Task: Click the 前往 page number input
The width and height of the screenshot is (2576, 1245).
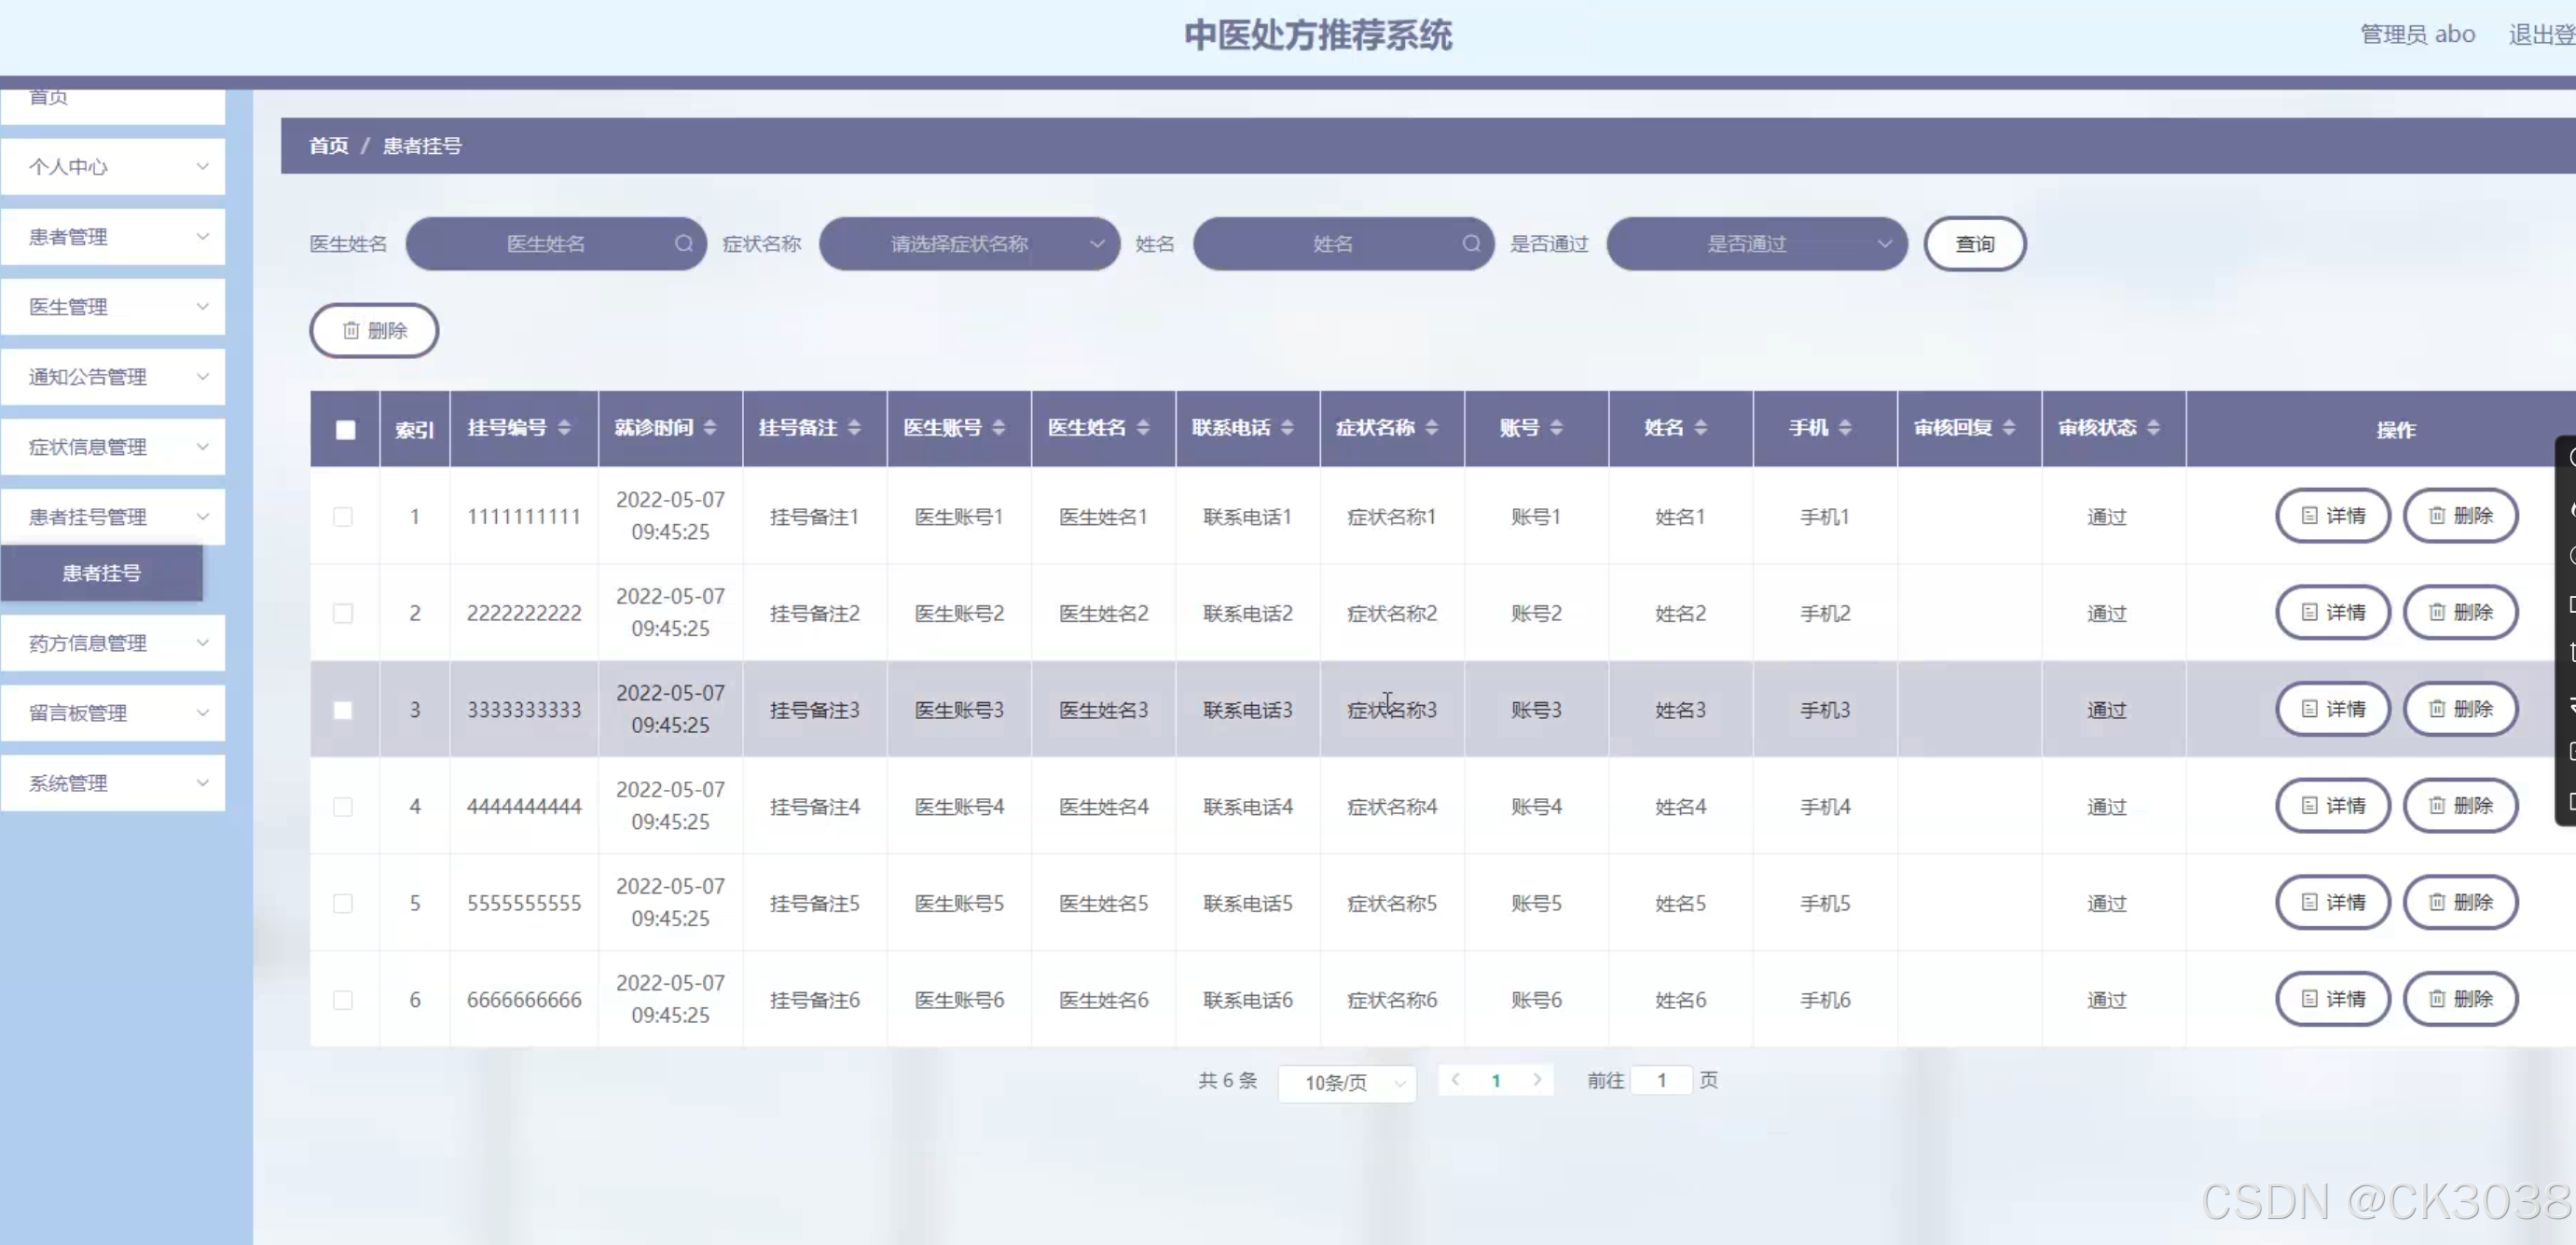Action: (x=1660, y=1080)
